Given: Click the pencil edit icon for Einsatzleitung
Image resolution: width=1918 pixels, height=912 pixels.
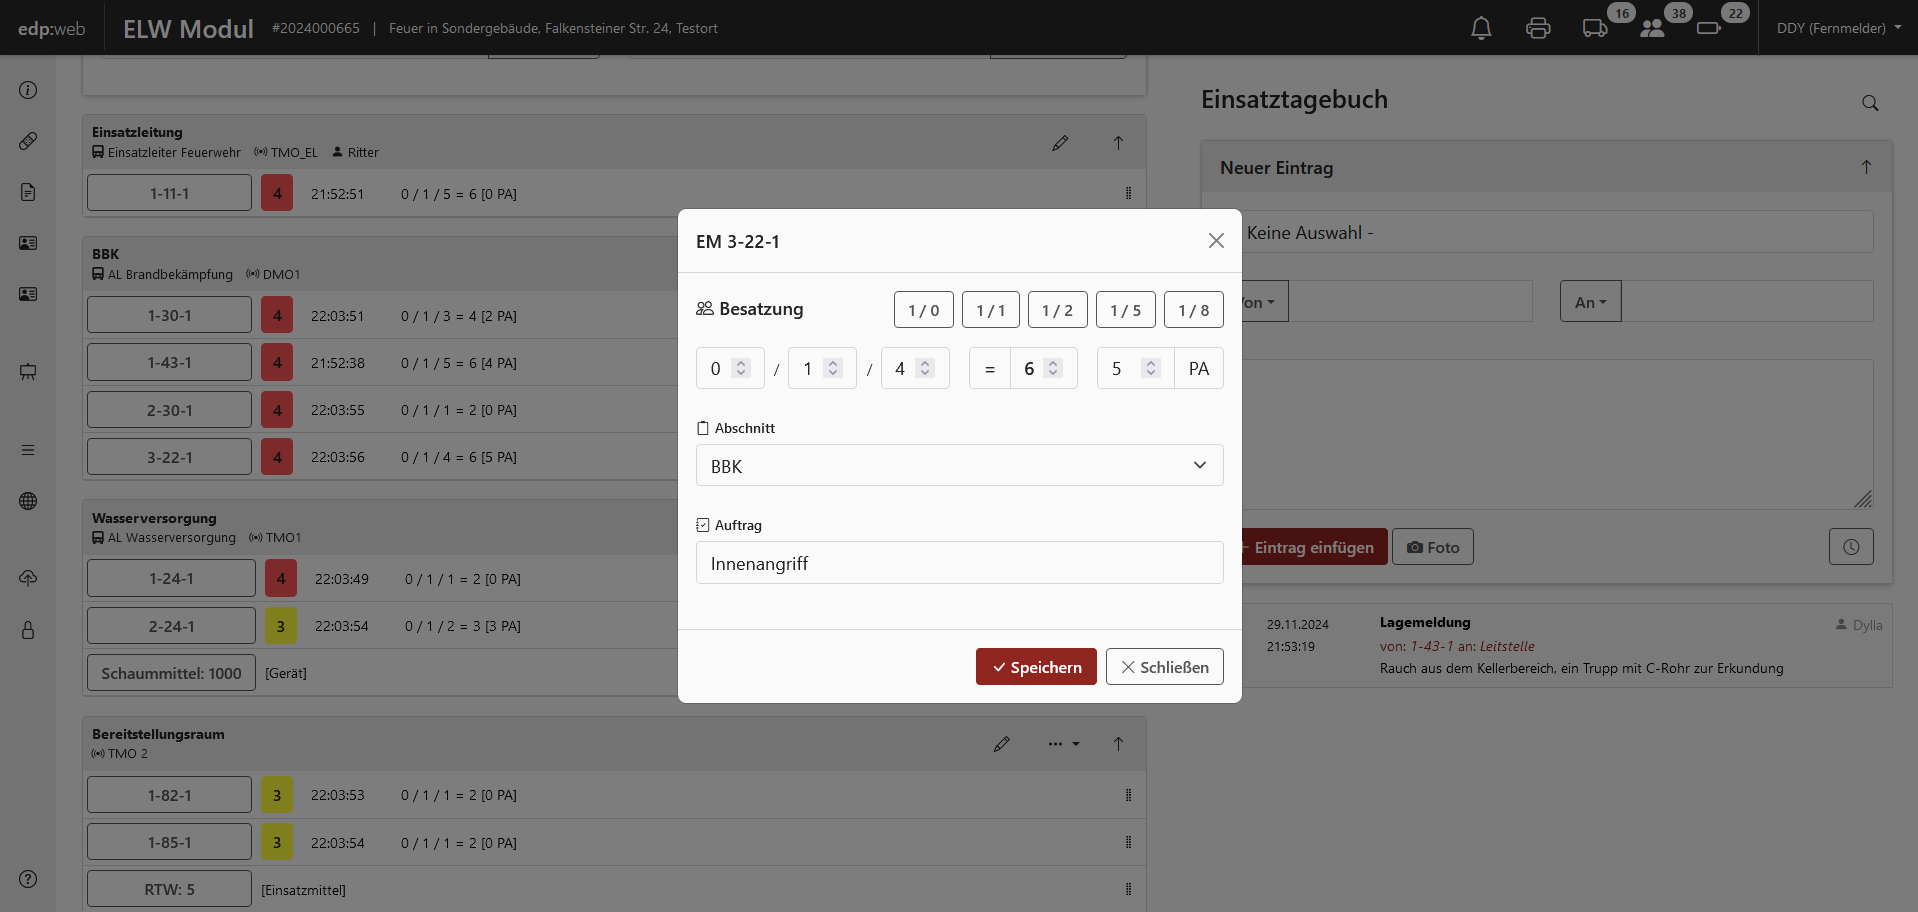Looking at the screenshot, I should click(1060, 143).
